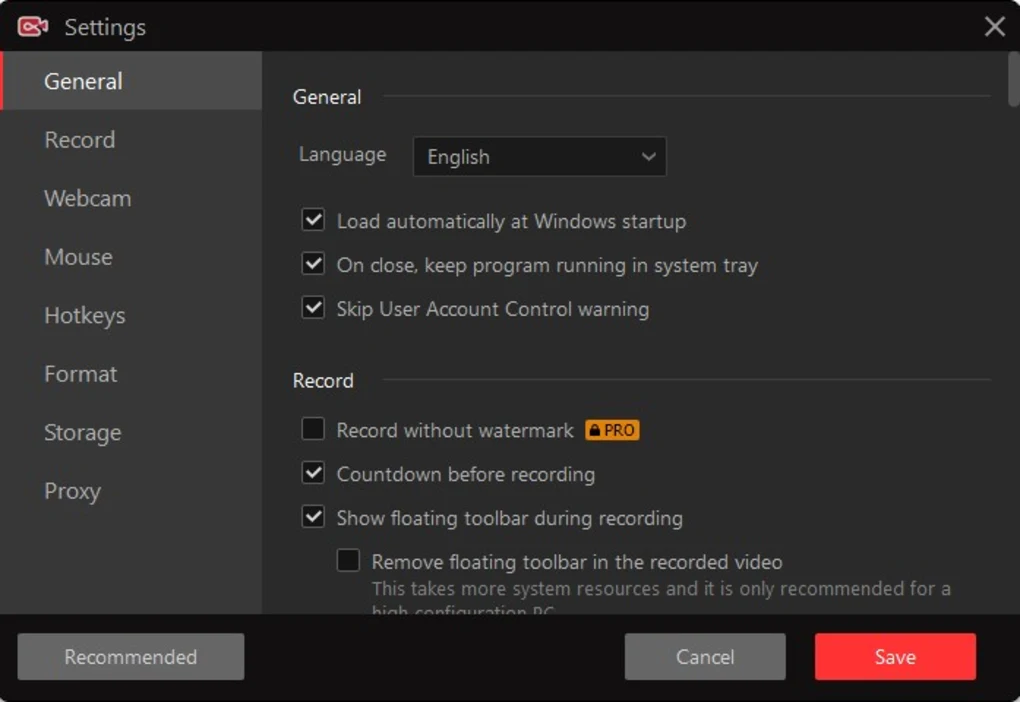Image resolution: width=1020 pixels, height=702 pixels.
Task: Disable load automatically at Windows startup
Action: [x=313, y=219]
